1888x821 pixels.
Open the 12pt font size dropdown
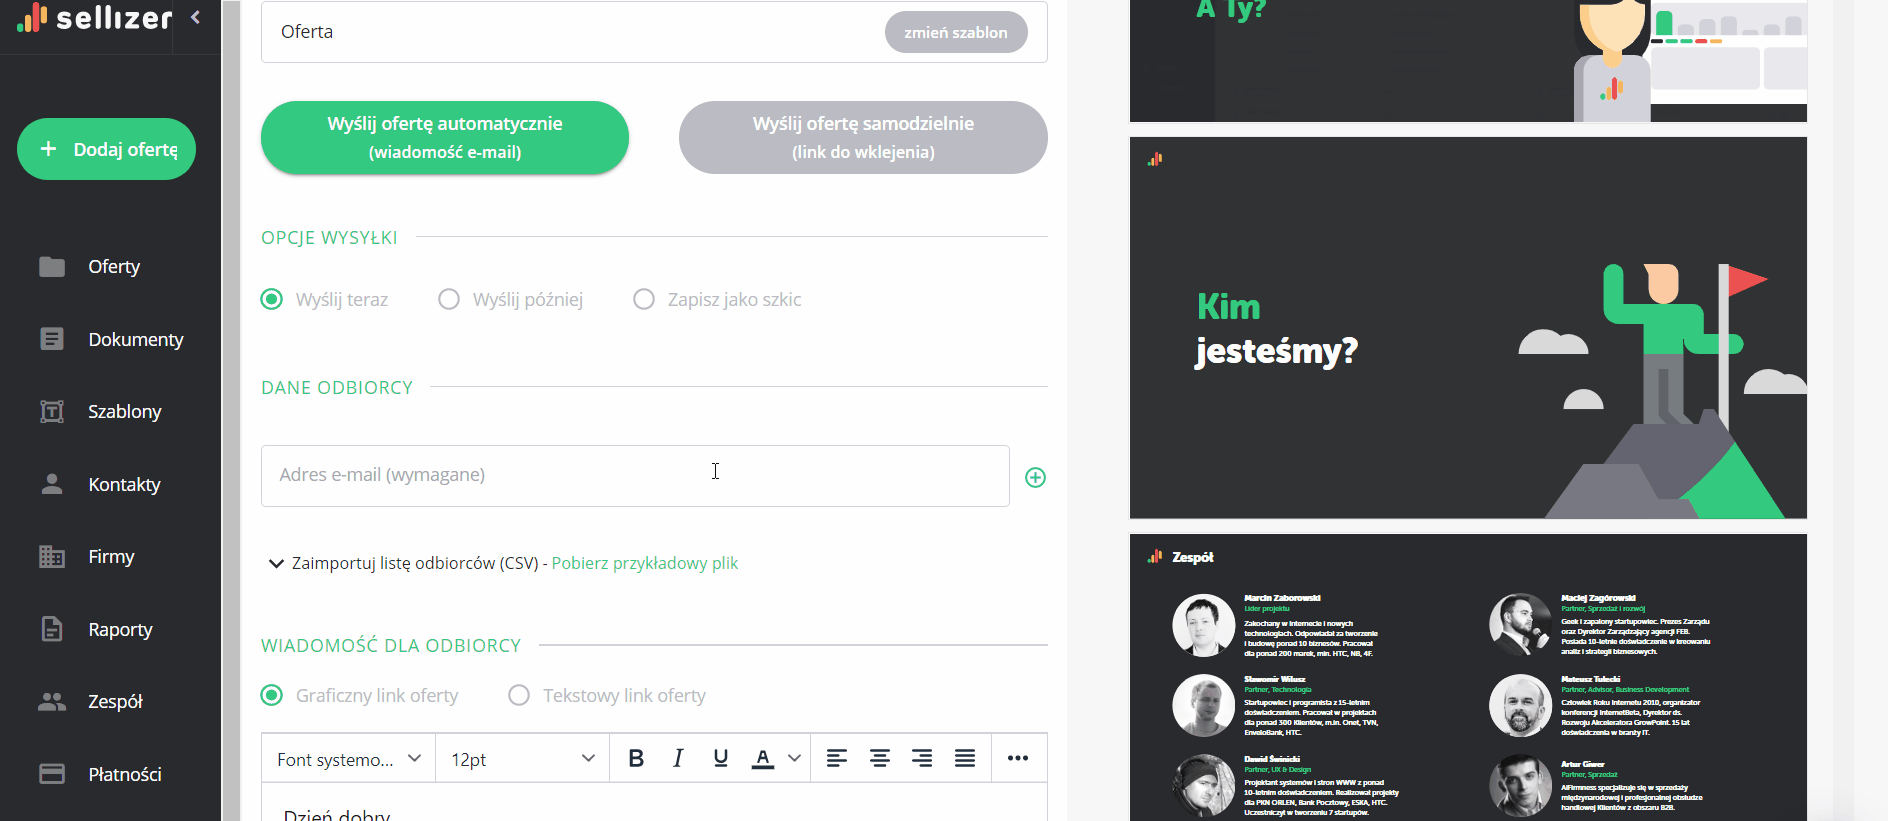(522, 759)
